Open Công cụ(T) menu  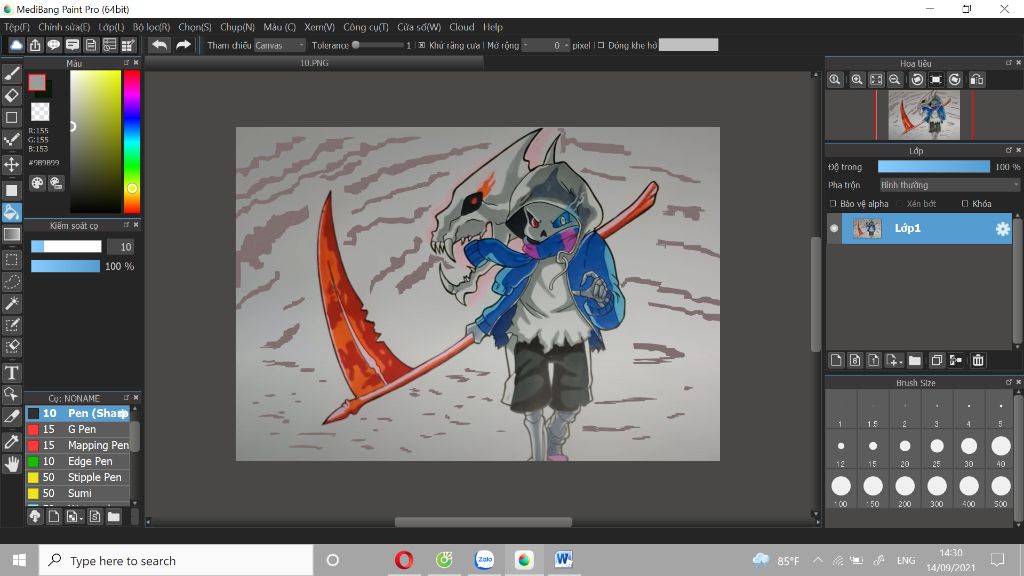(366, 27)
